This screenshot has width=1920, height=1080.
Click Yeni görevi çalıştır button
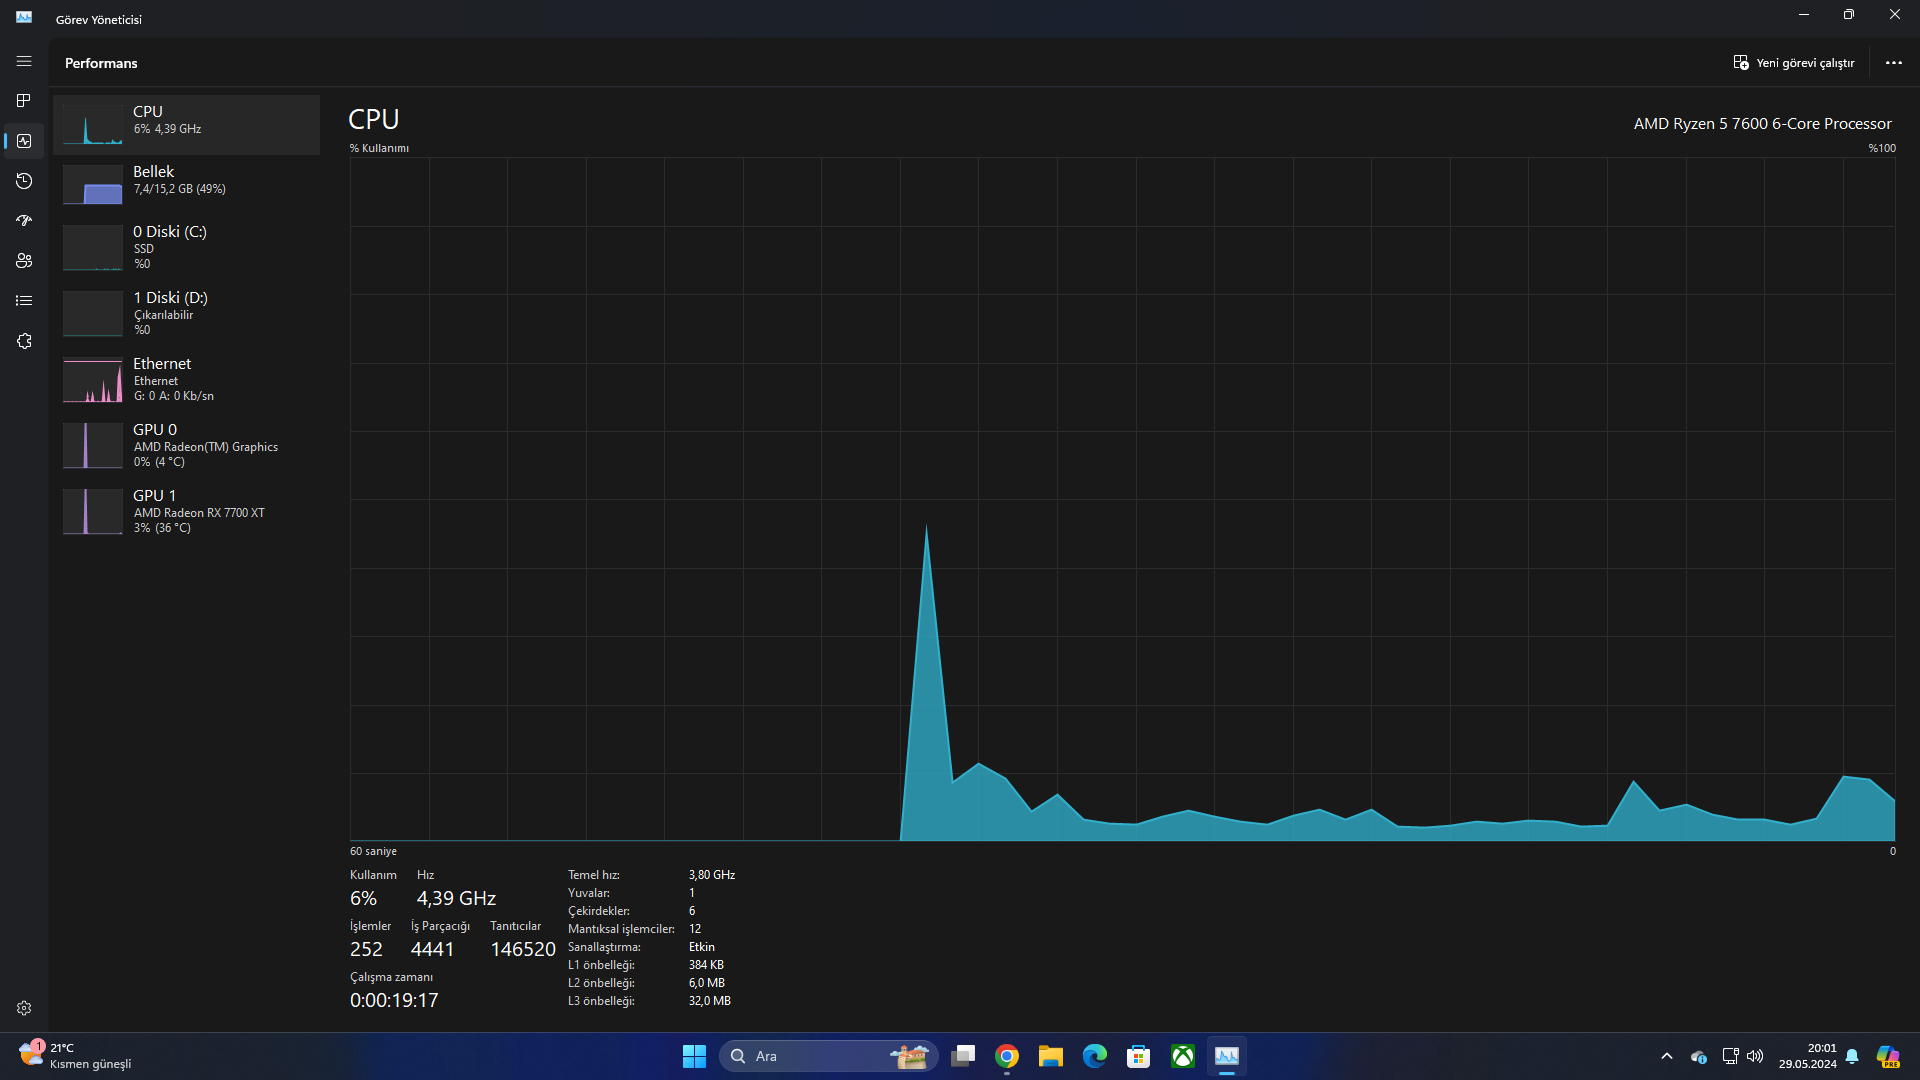1794,63
